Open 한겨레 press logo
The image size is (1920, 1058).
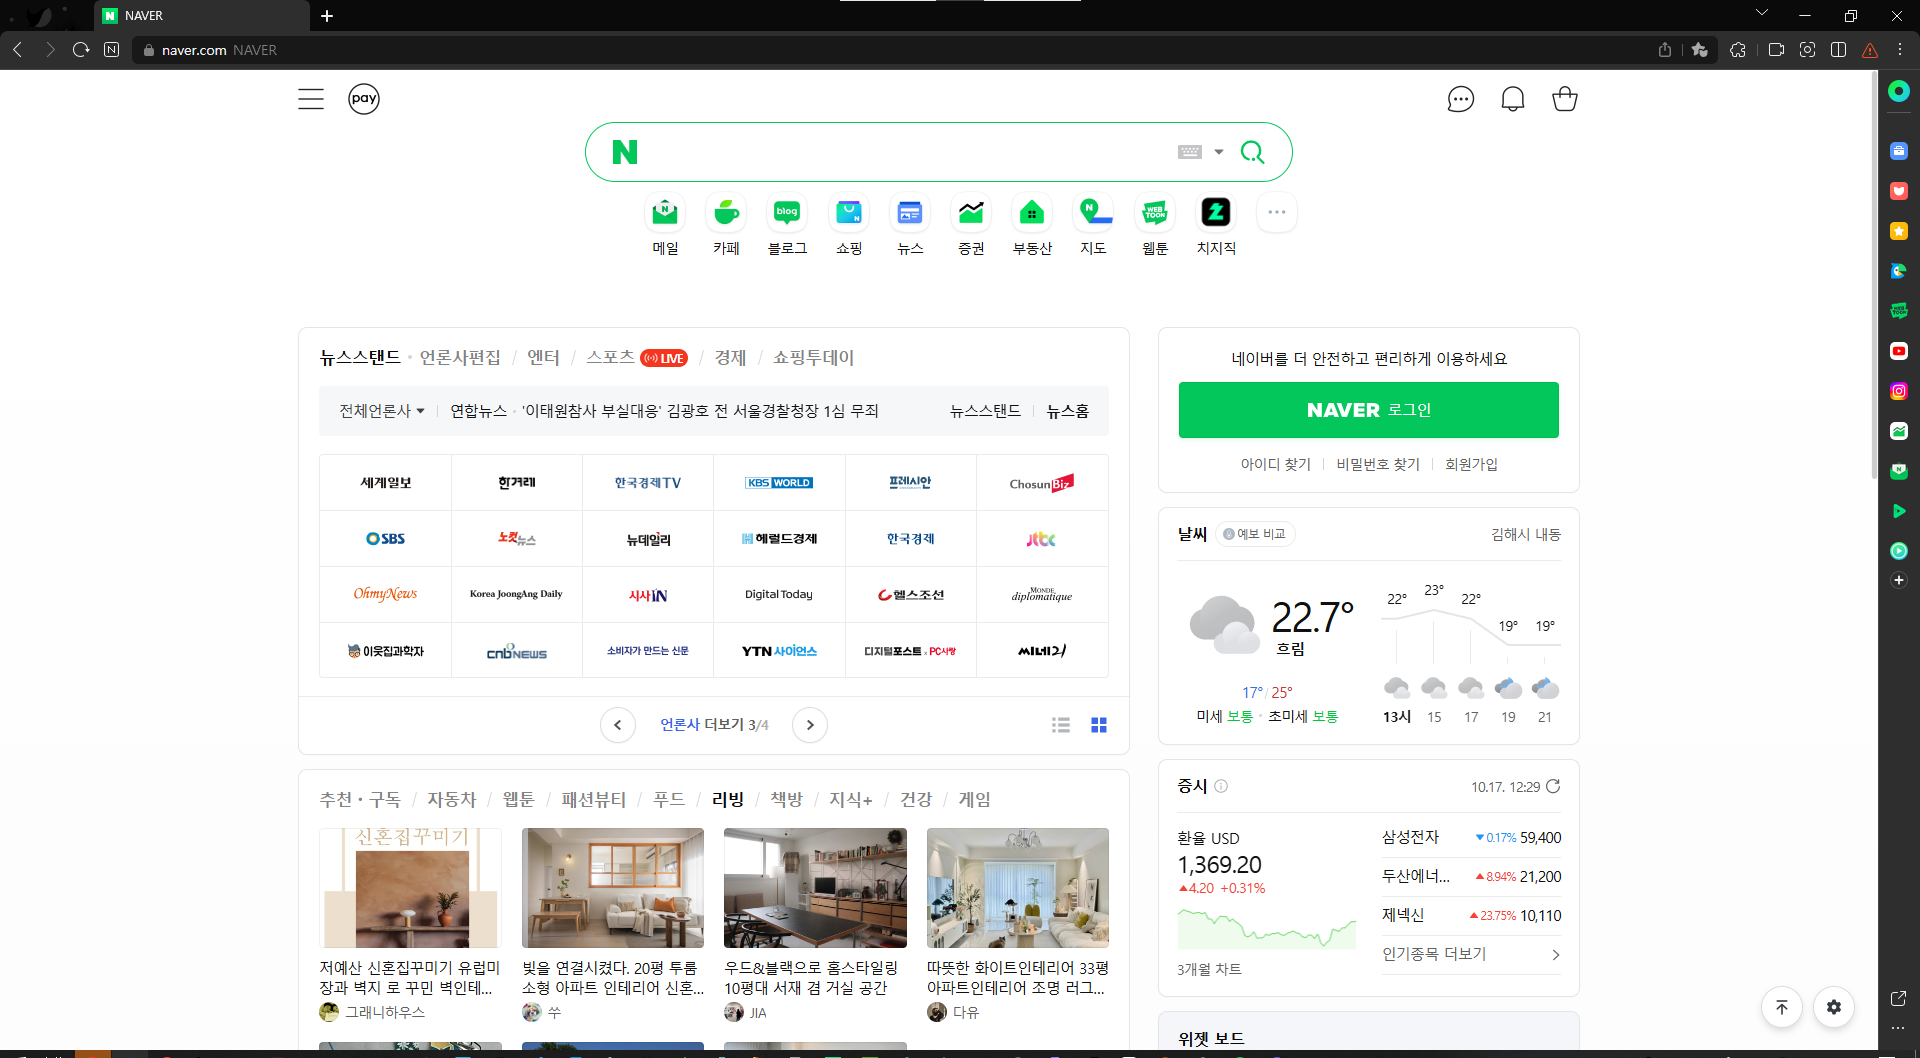[x=517, y=483]
